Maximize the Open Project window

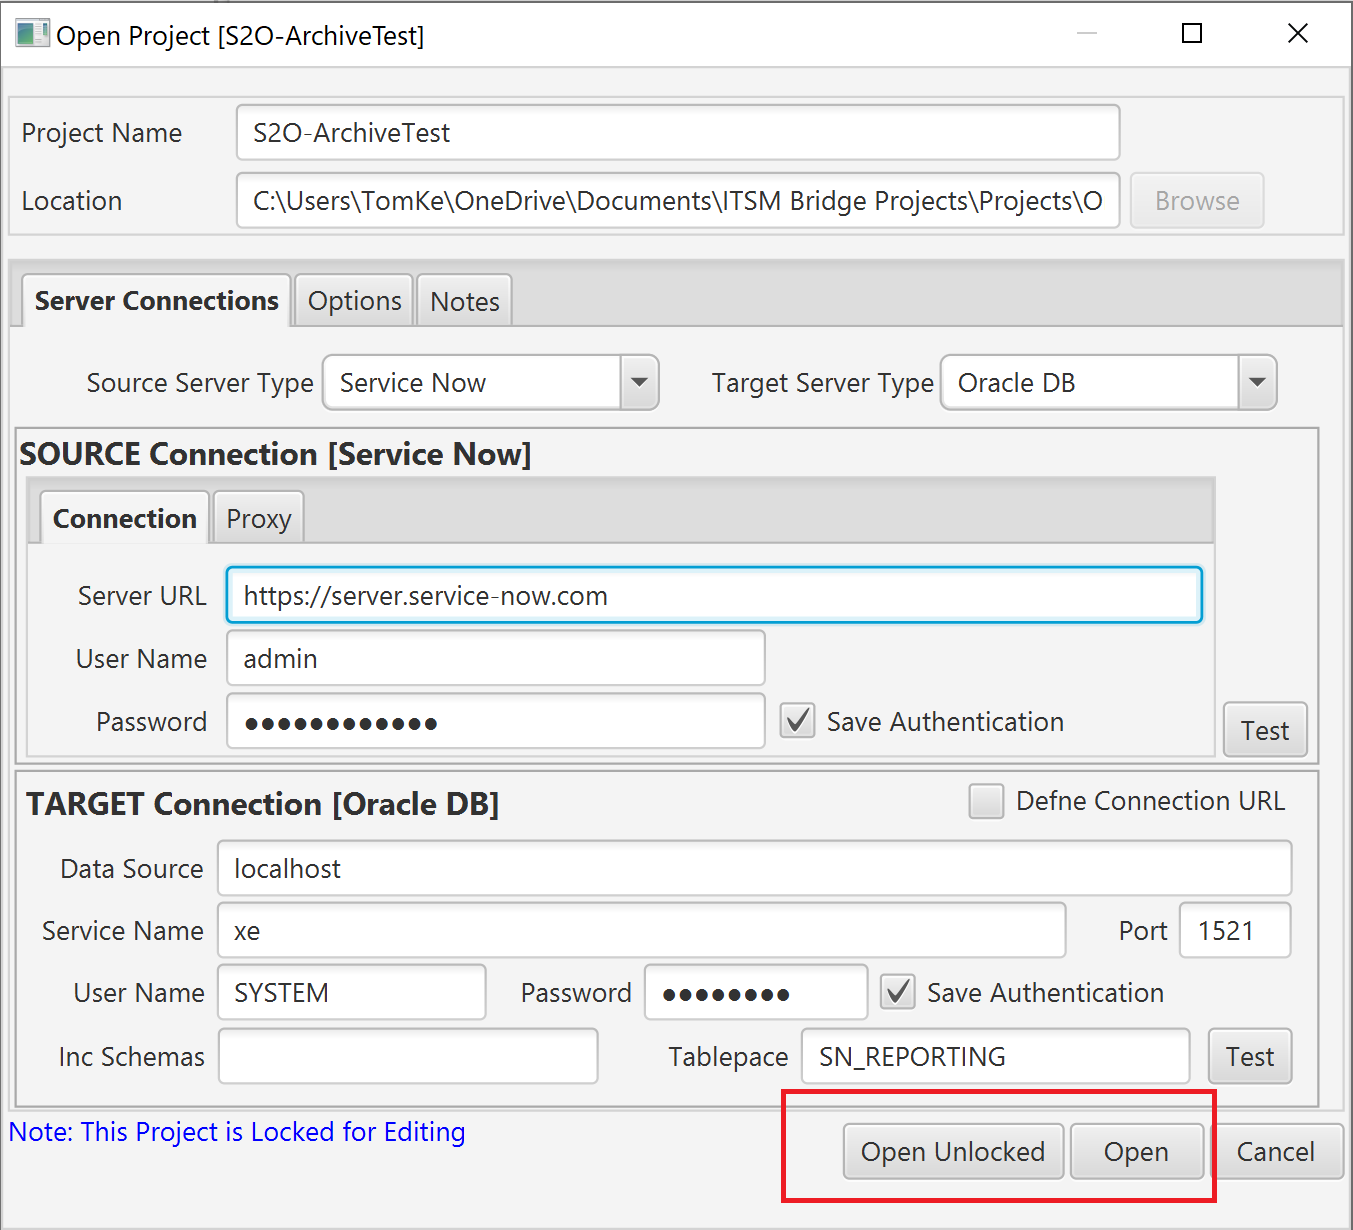[1192, 34]
